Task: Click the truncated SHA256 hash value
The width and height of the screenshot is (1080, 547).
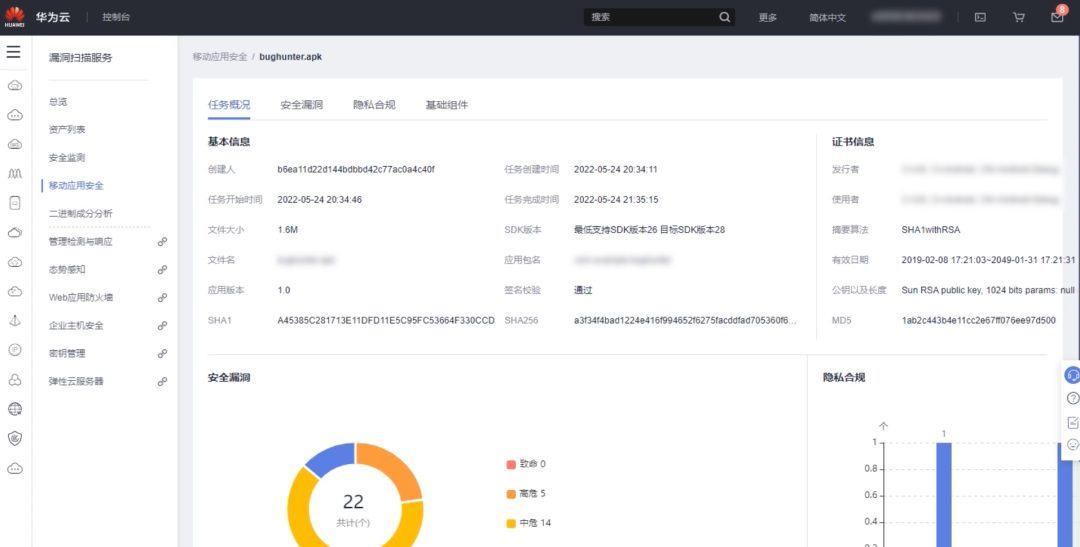Action: coord(685,320)
